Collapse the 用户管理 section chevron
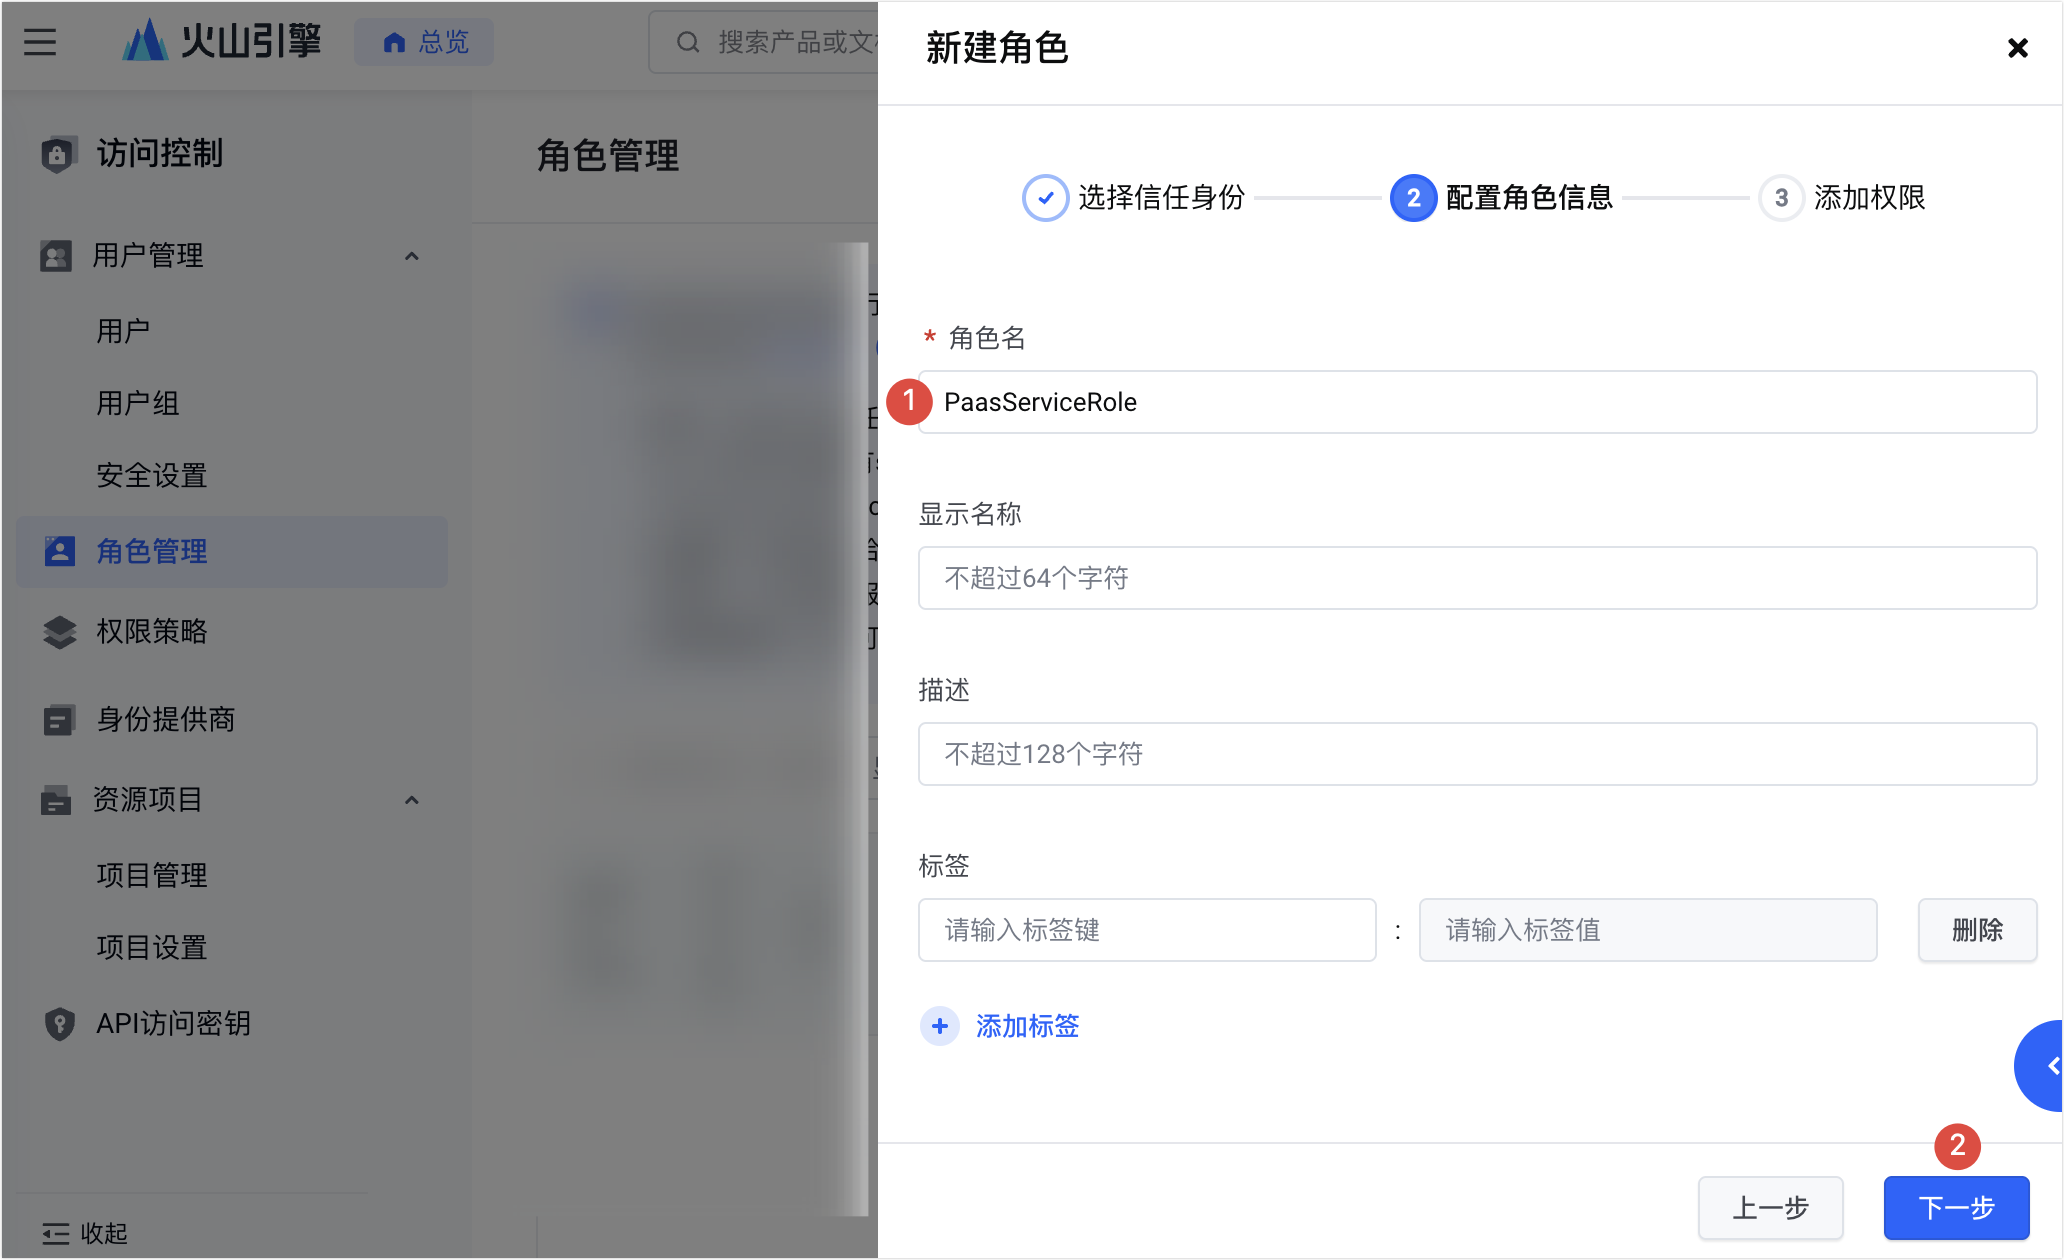 pyautogui.click(x=411, y=256)
